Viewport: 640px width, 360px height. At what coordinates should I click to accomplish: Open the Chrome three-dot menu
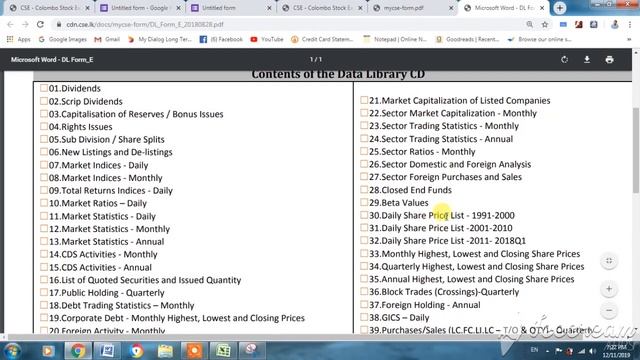pos(630,24)
